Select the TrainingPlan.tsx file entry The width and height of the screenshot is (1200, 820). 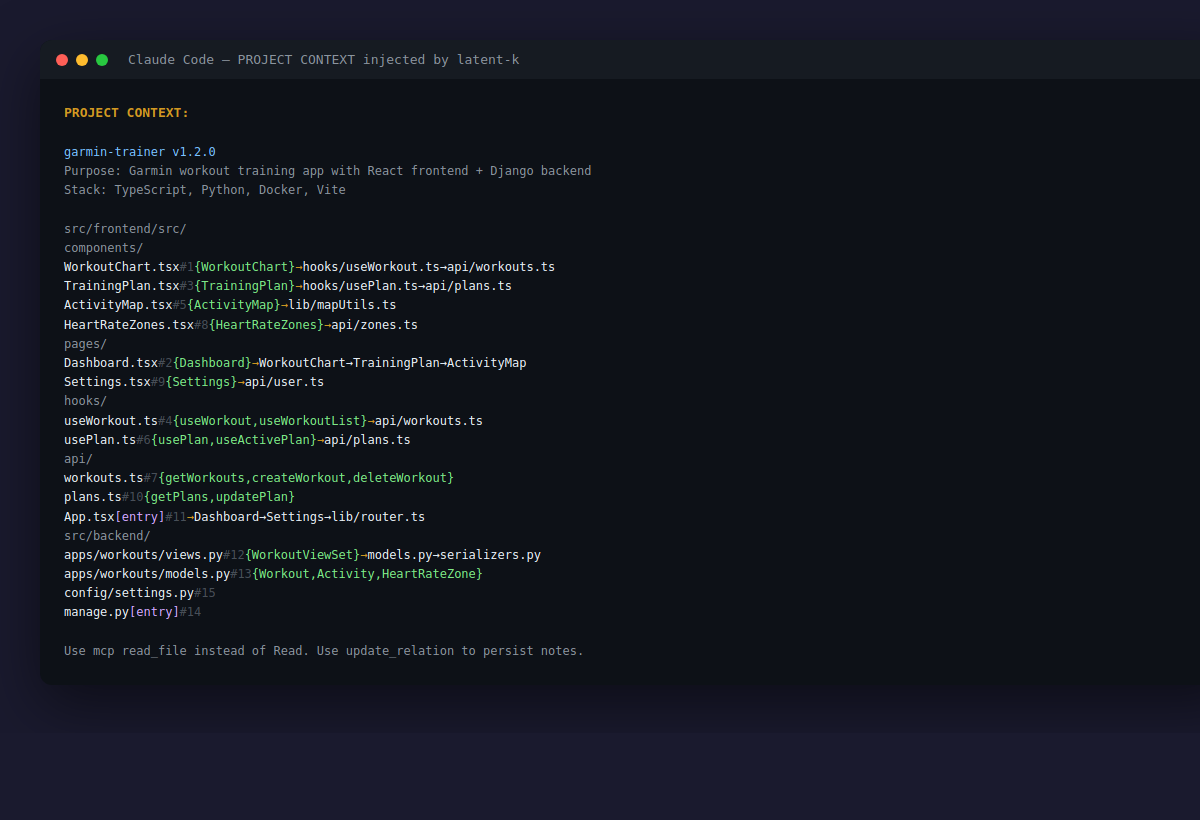[x=117, y=285]
